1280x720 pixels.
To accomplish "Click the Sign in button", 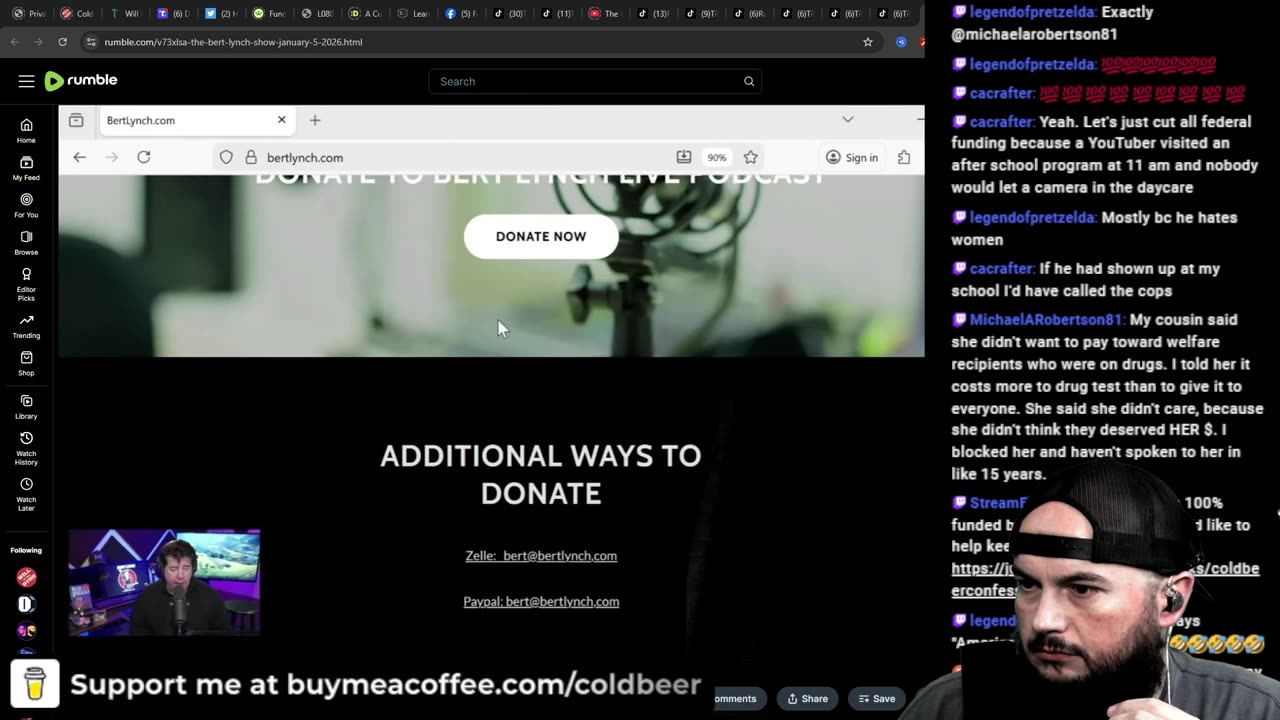I will point(852,157).
